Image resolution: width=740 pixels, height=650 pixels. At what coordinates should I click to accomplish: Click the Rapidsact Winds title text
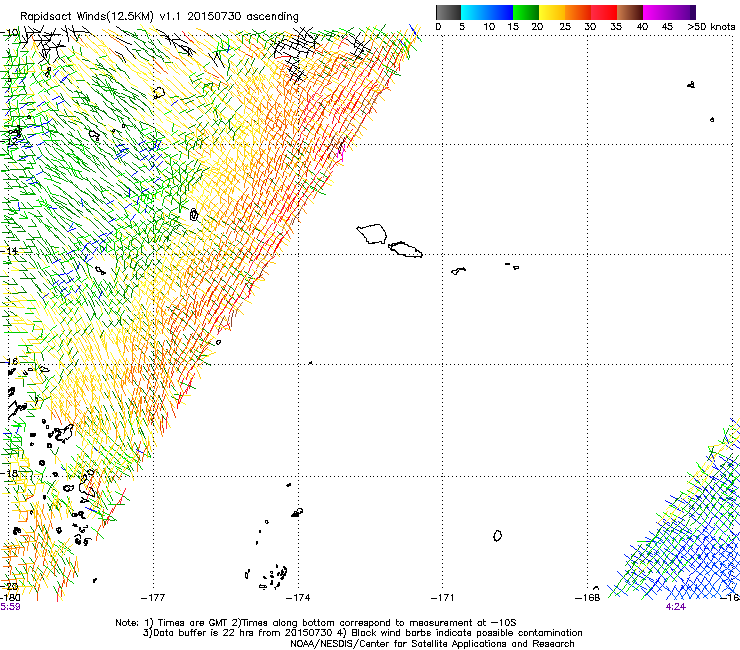click(x=160, y=17)
